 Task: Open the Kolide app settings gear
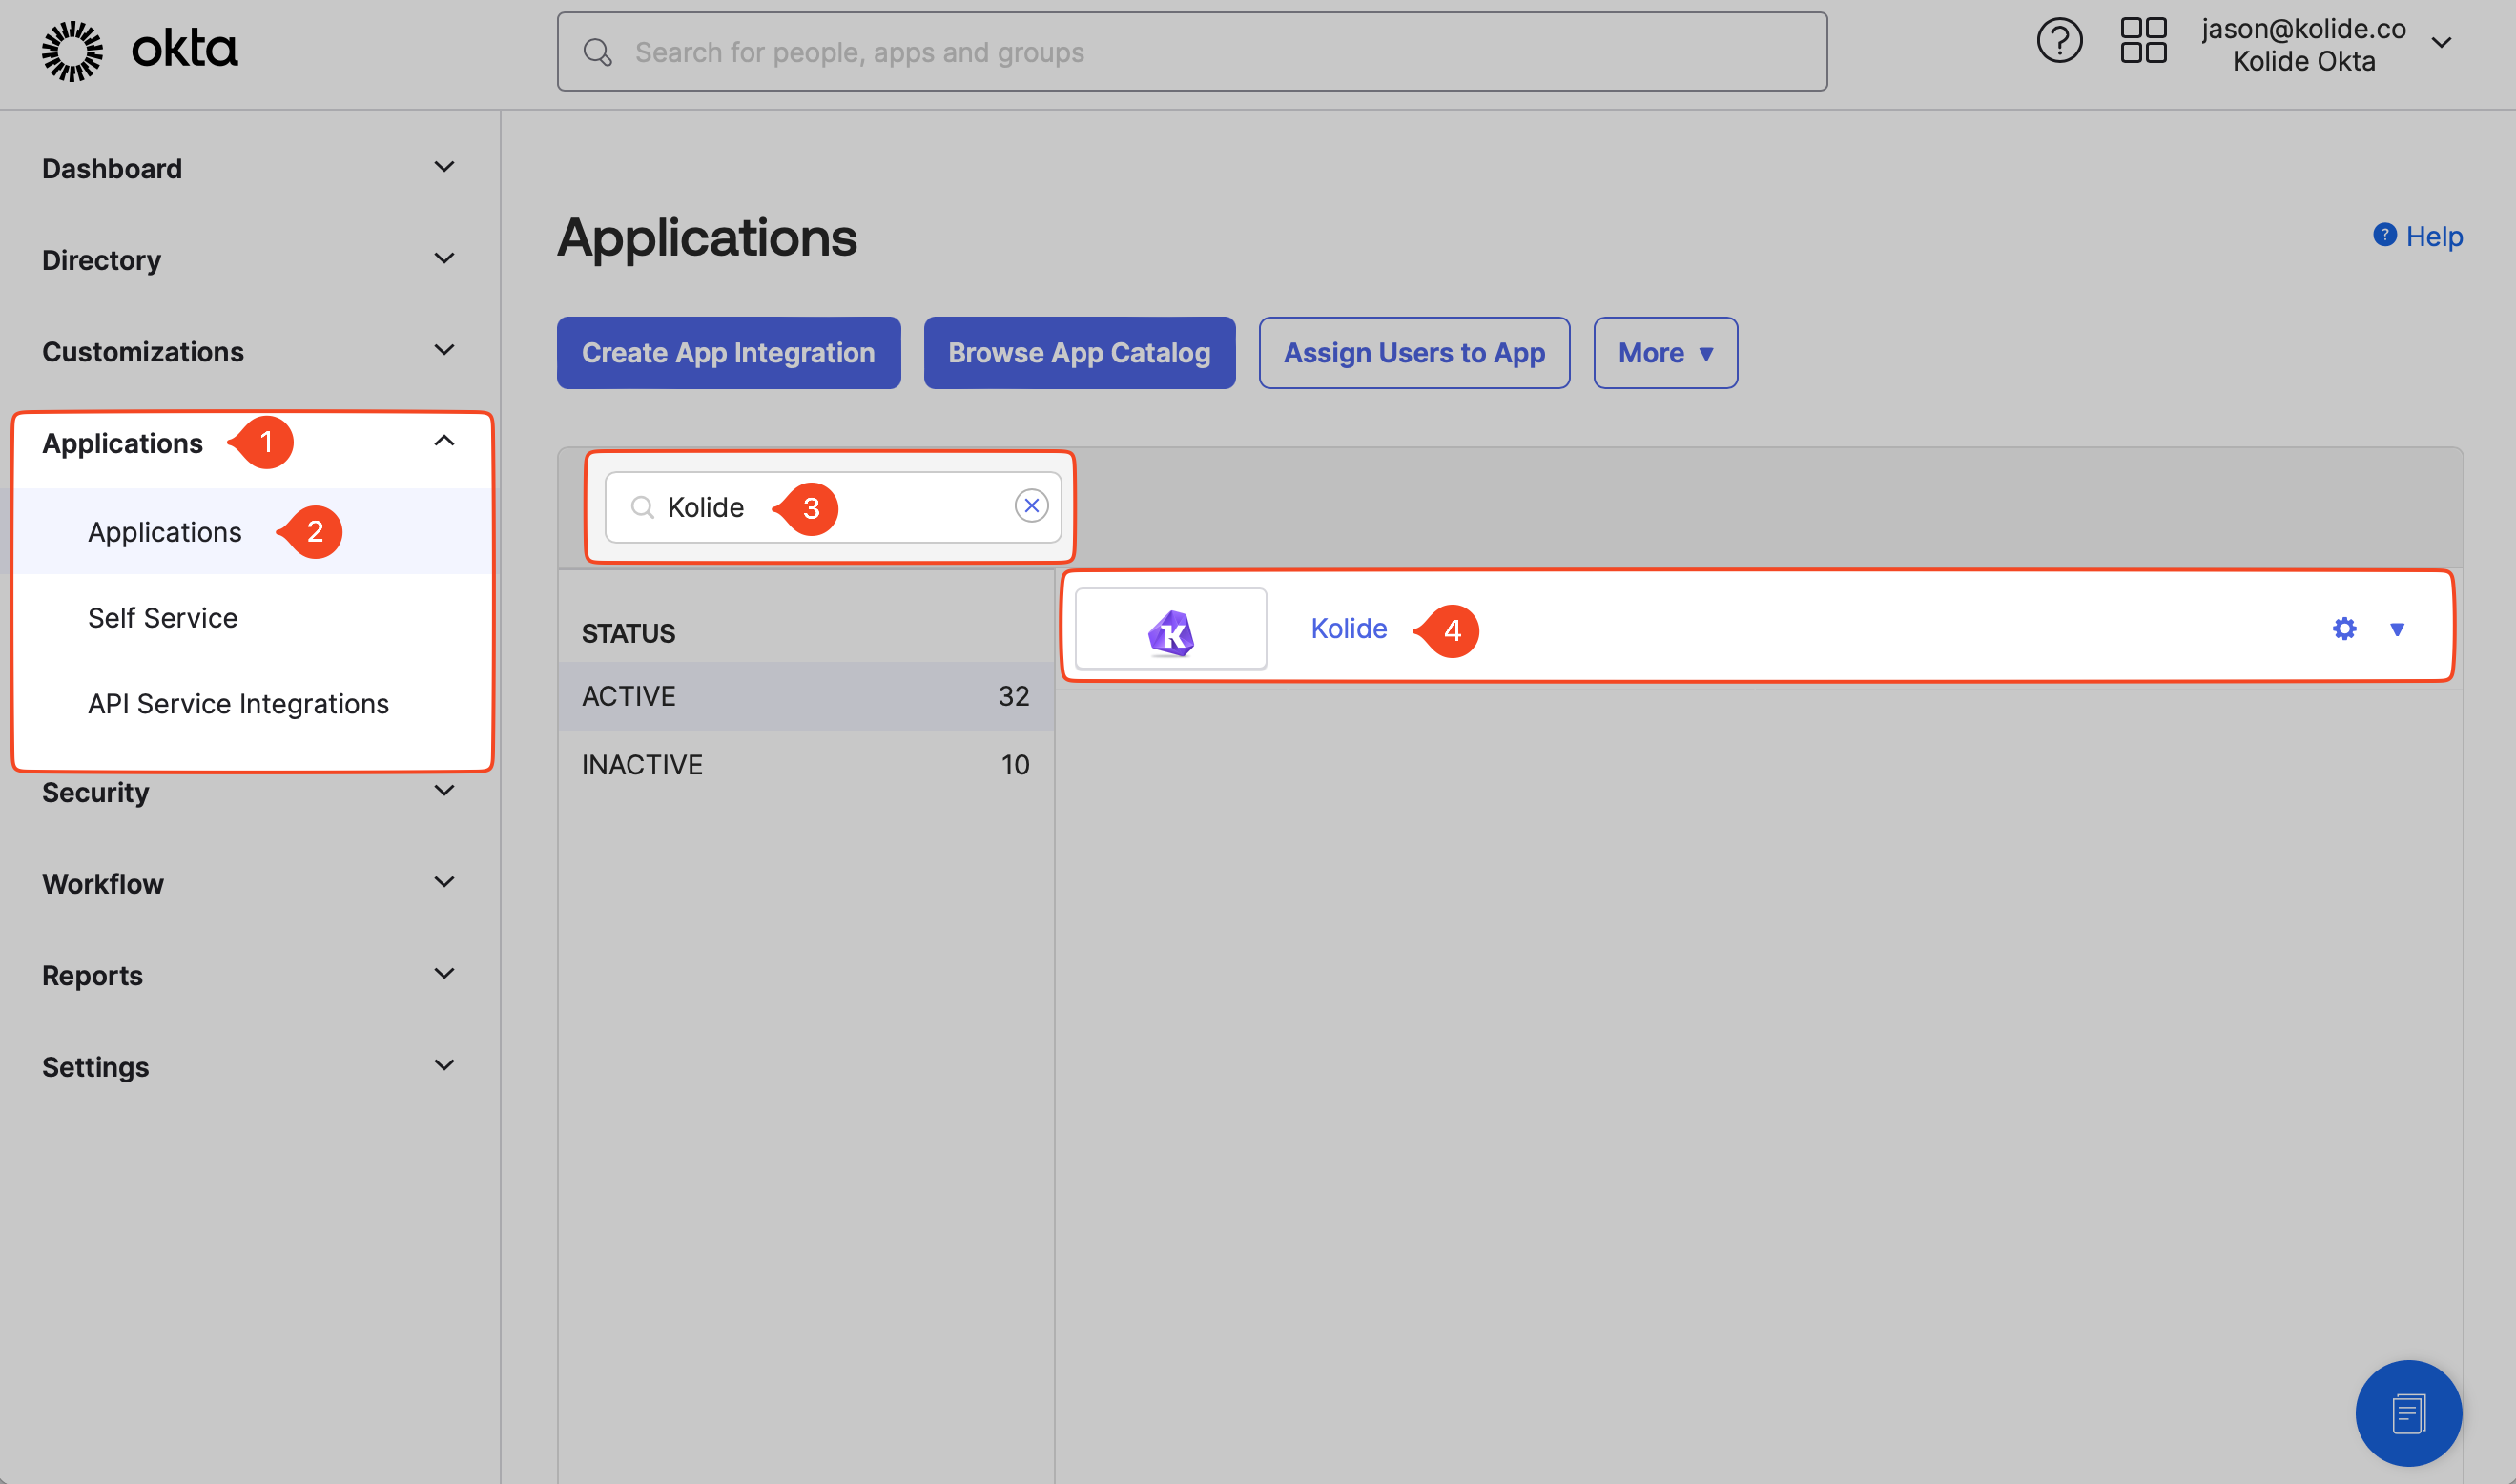(2344, 629)
